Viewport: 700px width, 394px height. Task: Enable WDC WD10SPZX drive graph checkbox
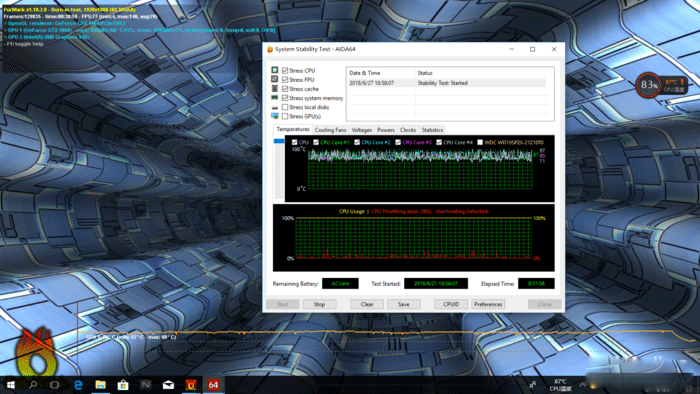(x=480, y=142)
